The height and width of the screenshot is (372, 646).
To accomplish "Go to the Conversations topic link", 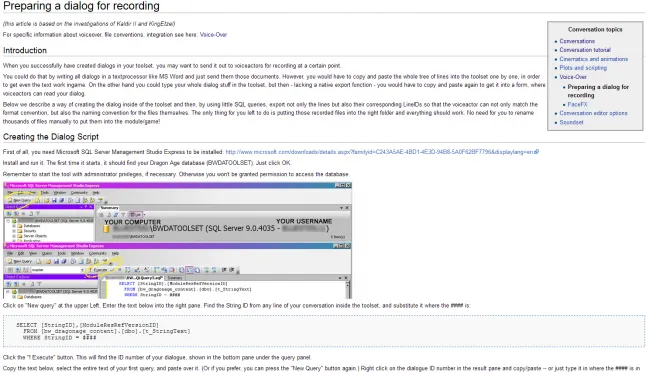I will click(577, 41).
